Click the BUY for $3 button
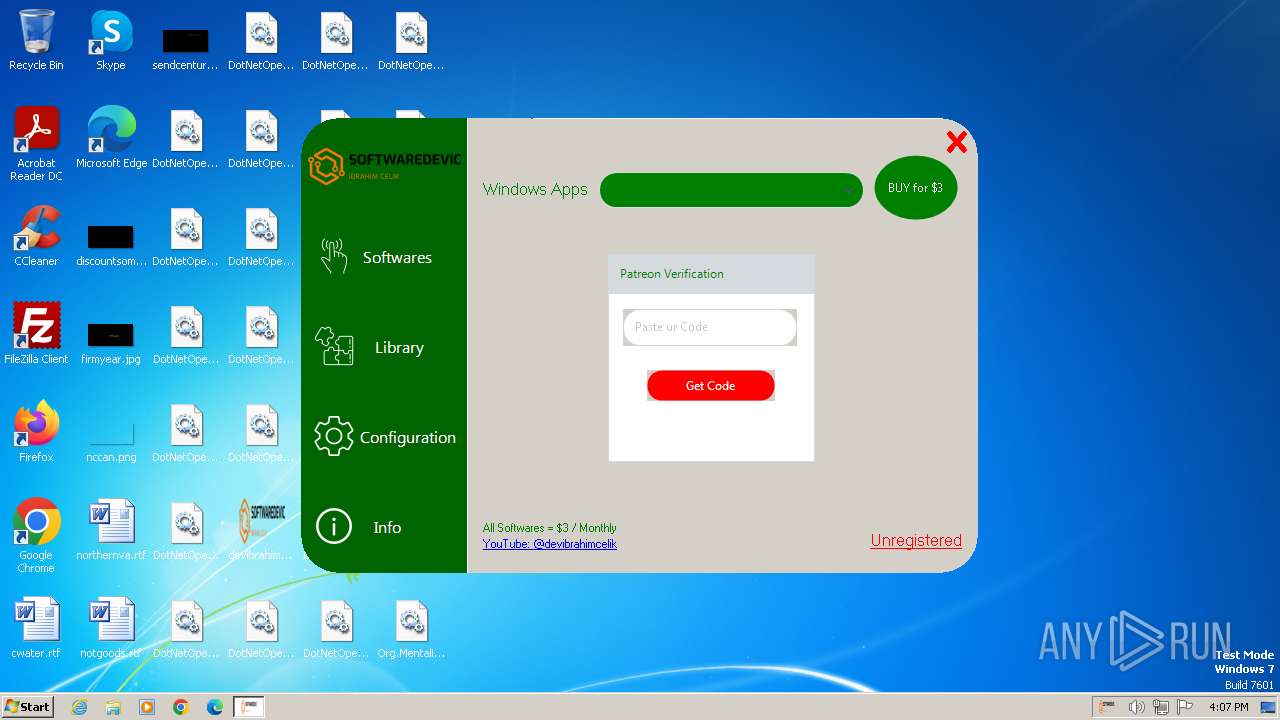 pyautogui.click(x=915, y=188)
